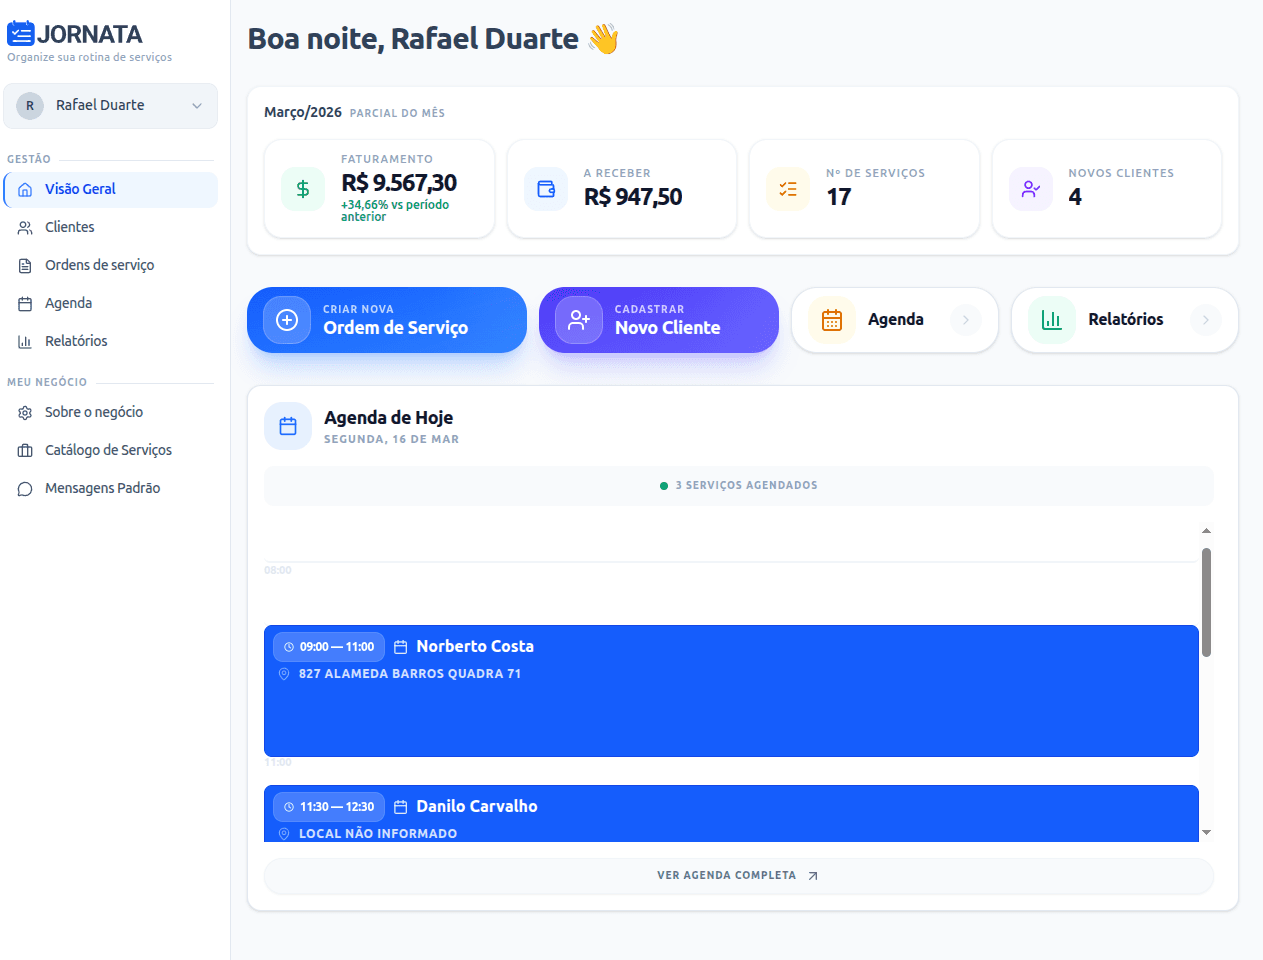Select Ordens de serviço in the sidebar
Viewport: 1263px width, 960px height.
click(x=100, y=265)
